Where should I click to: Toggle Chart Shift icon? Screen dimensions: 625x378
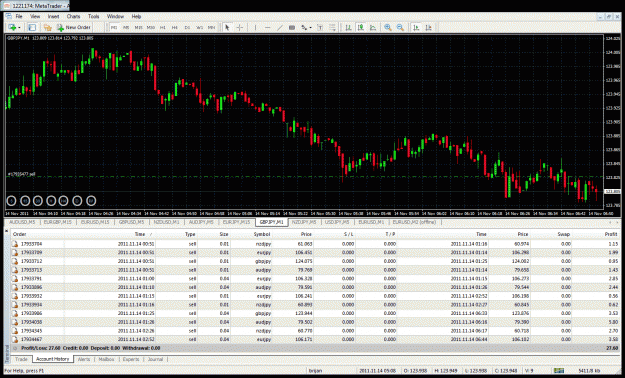428,28
